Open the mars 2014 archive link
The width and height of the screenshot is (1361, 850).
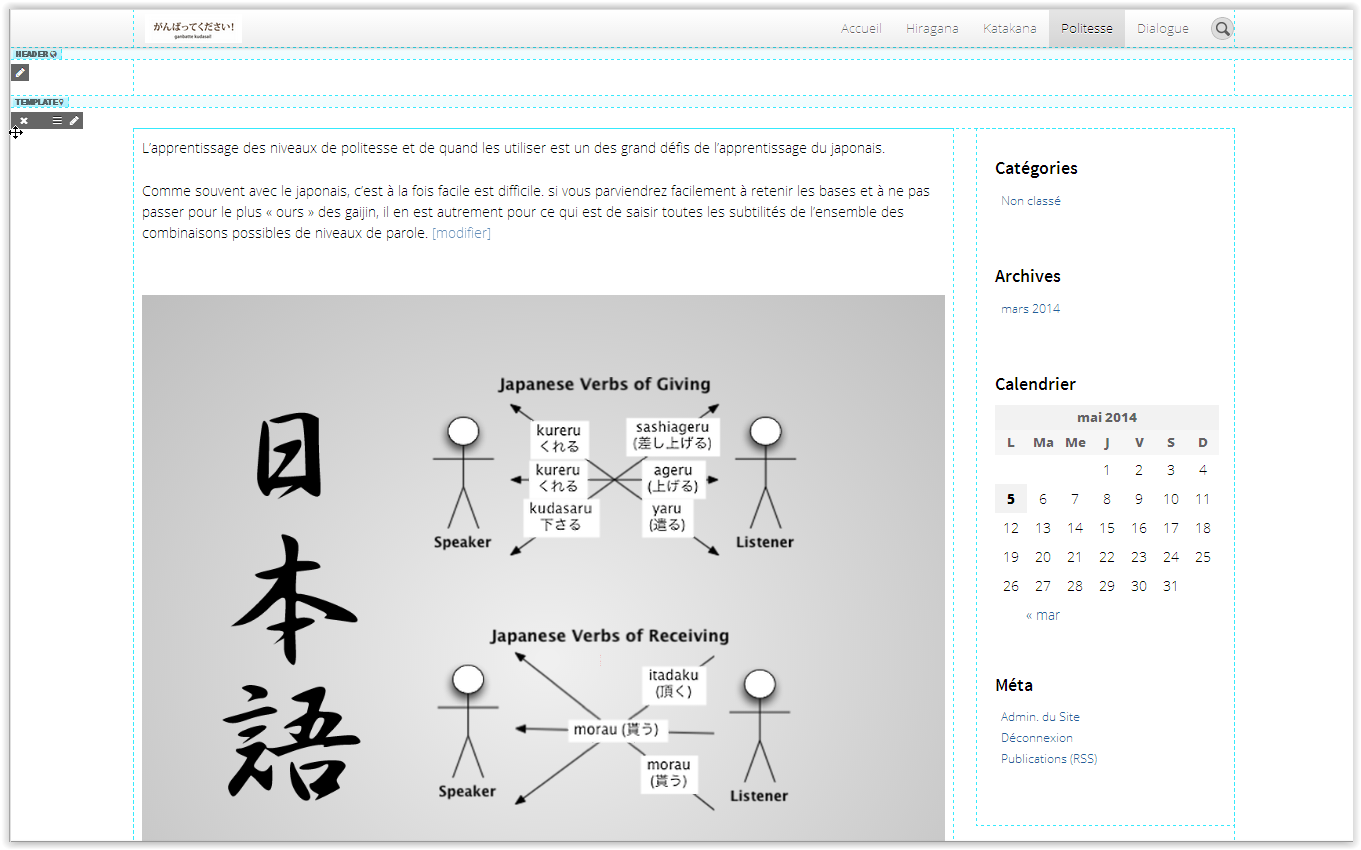point(1030,309)
